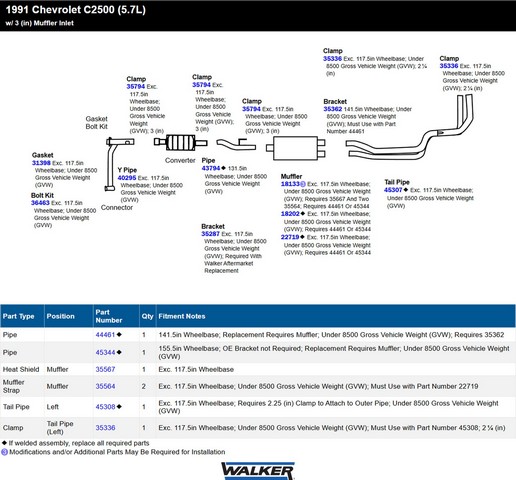The height and width of the screenshot is (480, 516).
Task: Open tail pipe part number 45307
Action: pyautogui.click(x=393, y=190)
